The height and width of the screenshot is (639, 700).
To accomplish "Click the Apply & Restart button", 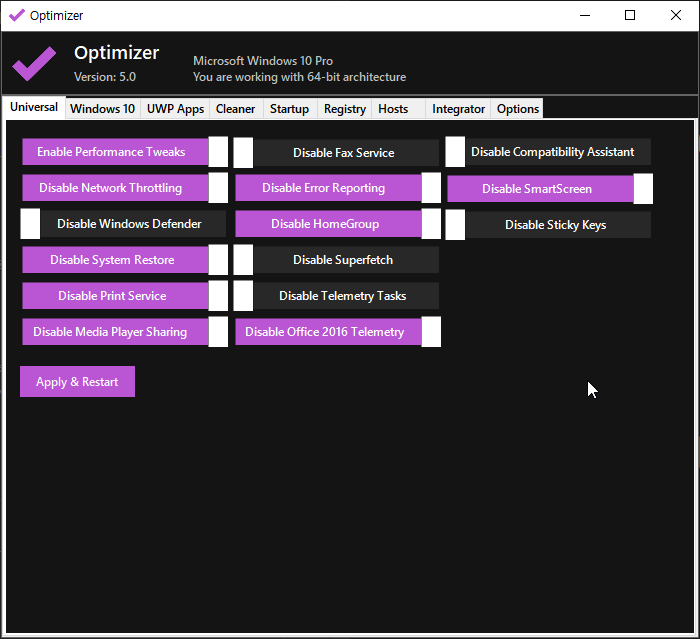I will click(77, 382).
